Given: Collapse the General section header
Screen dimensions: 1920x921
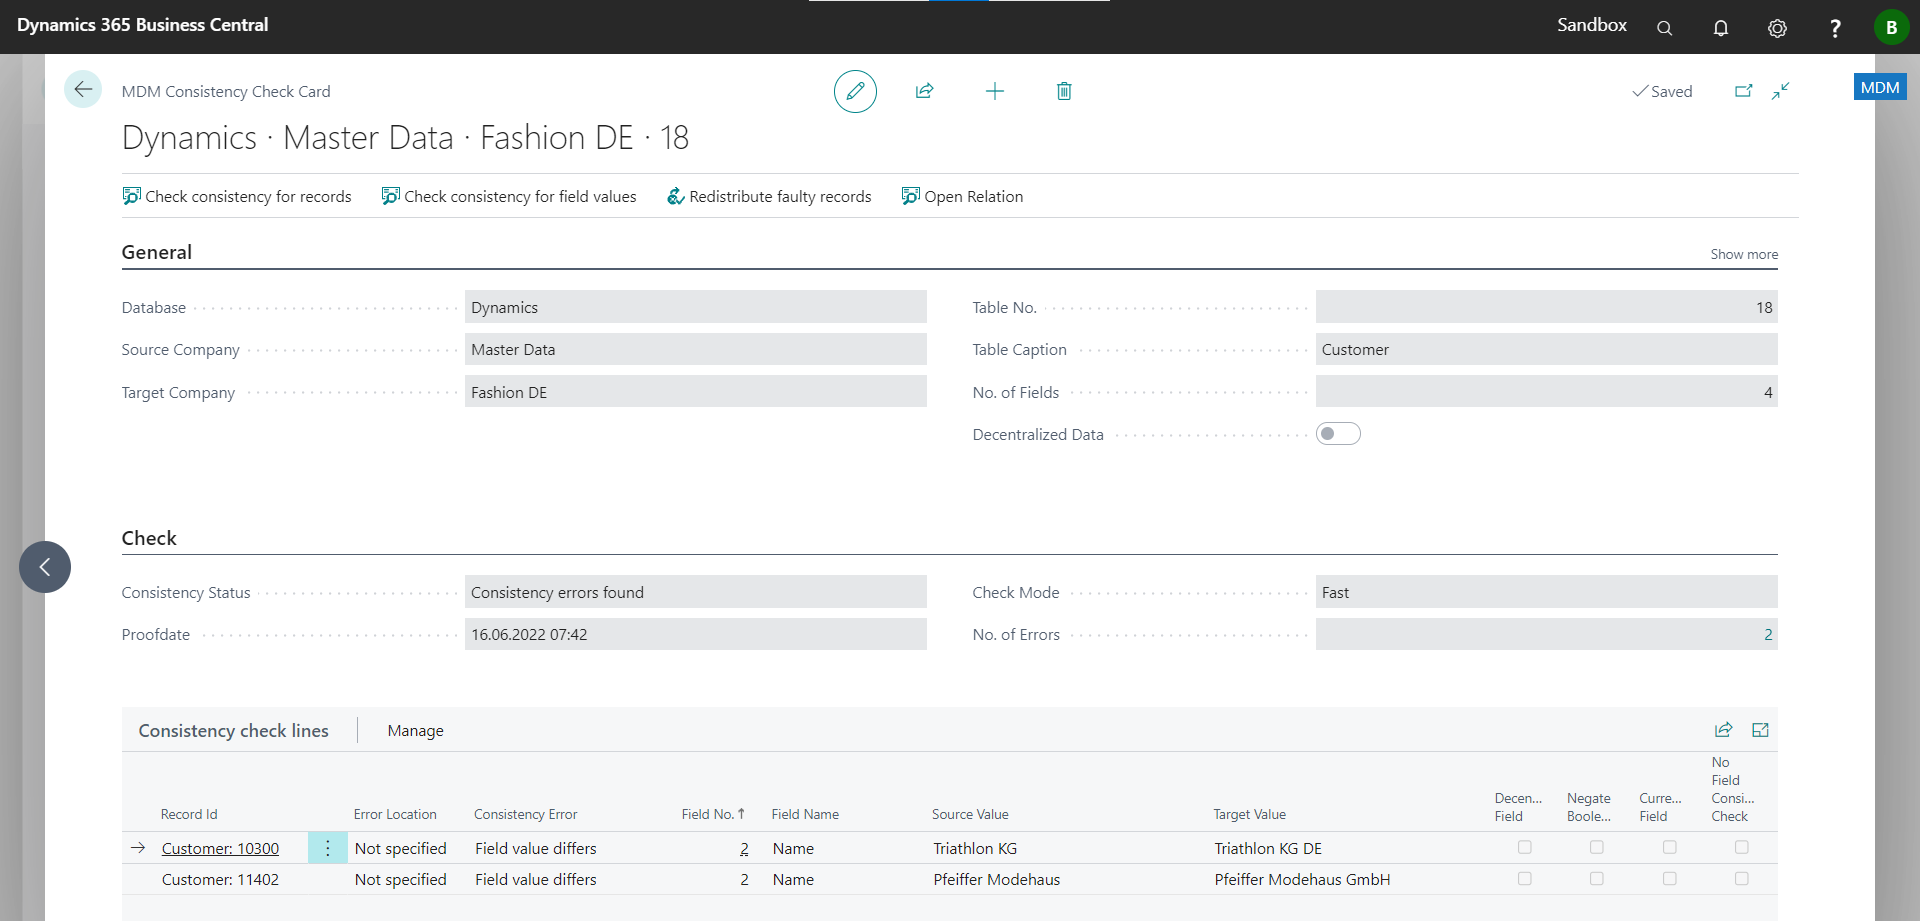Looking at the screenshot, I should (x=157, y=252).
